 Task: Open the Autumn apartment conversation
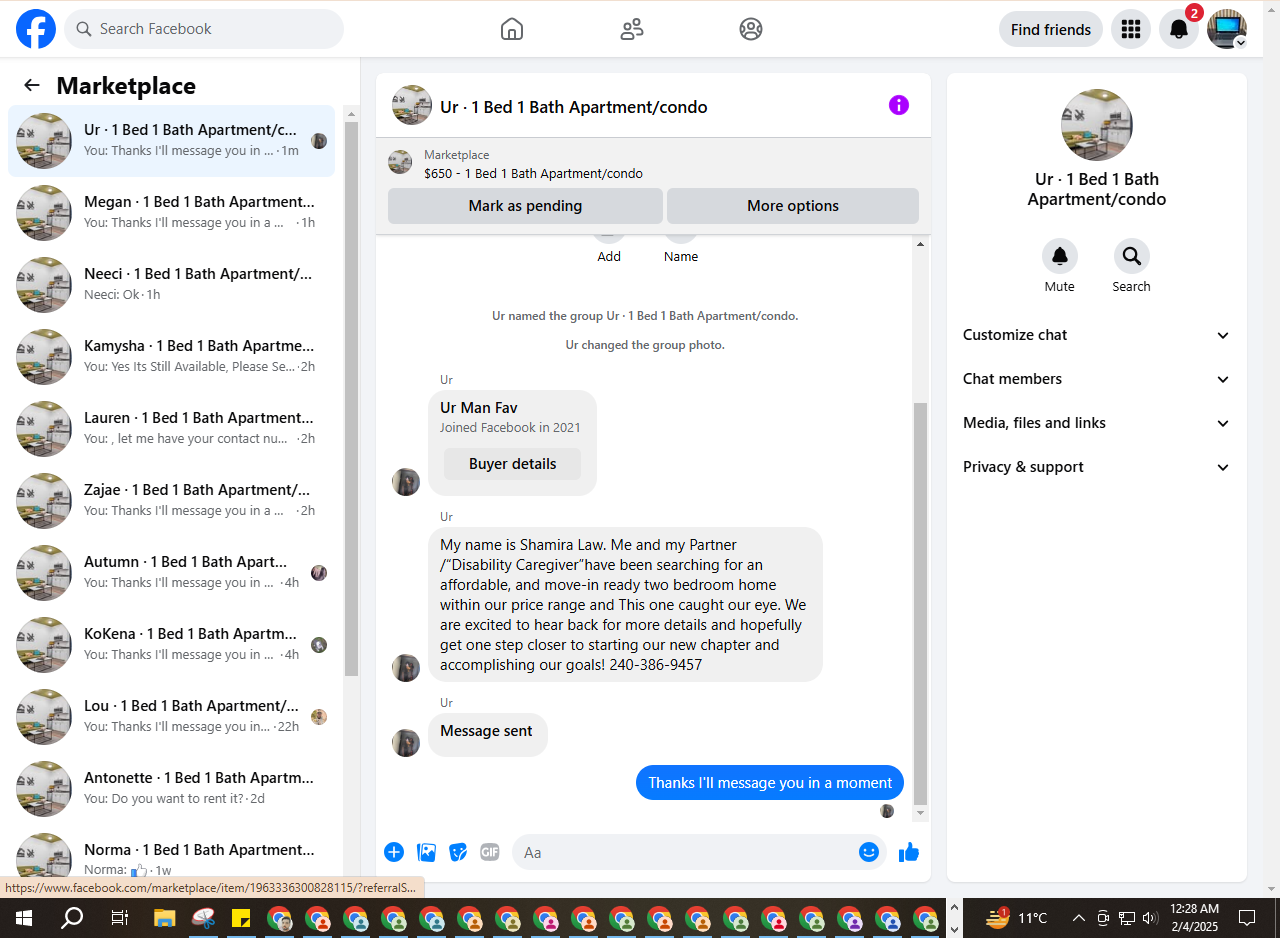click(171, 572)
